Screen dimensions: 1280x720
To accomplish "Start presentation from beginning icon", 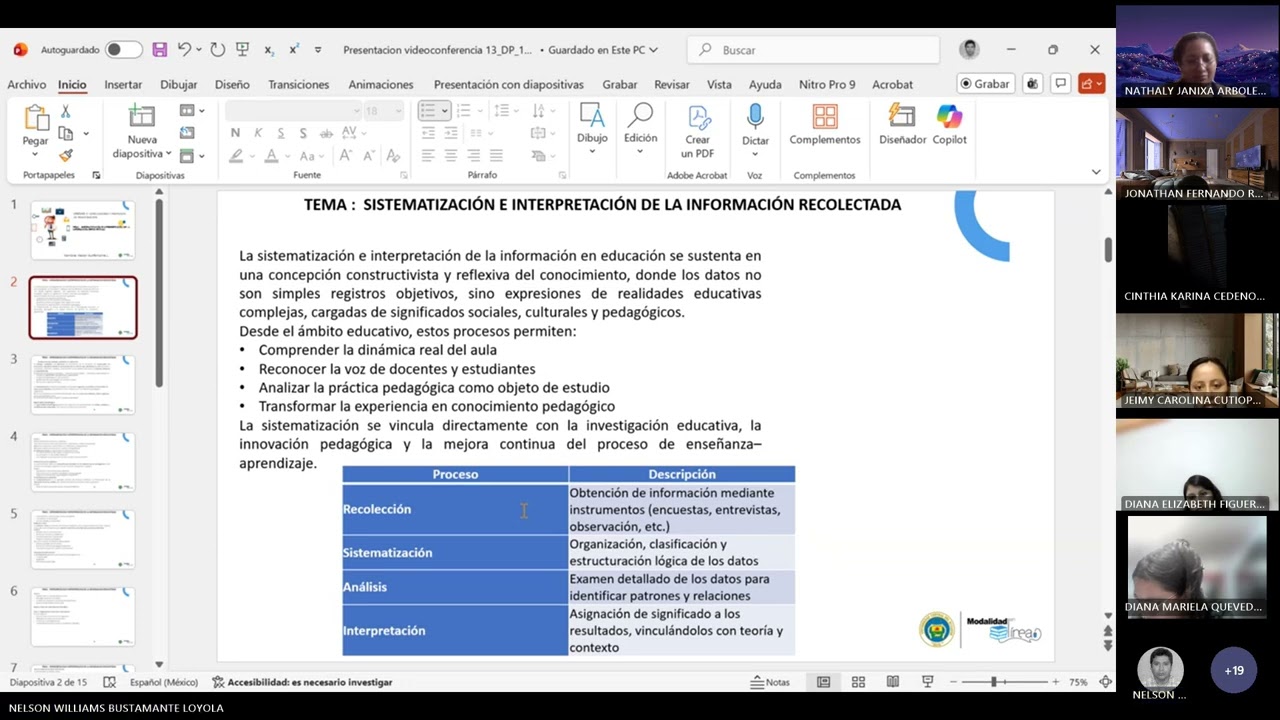I will [x=242, y=50].
